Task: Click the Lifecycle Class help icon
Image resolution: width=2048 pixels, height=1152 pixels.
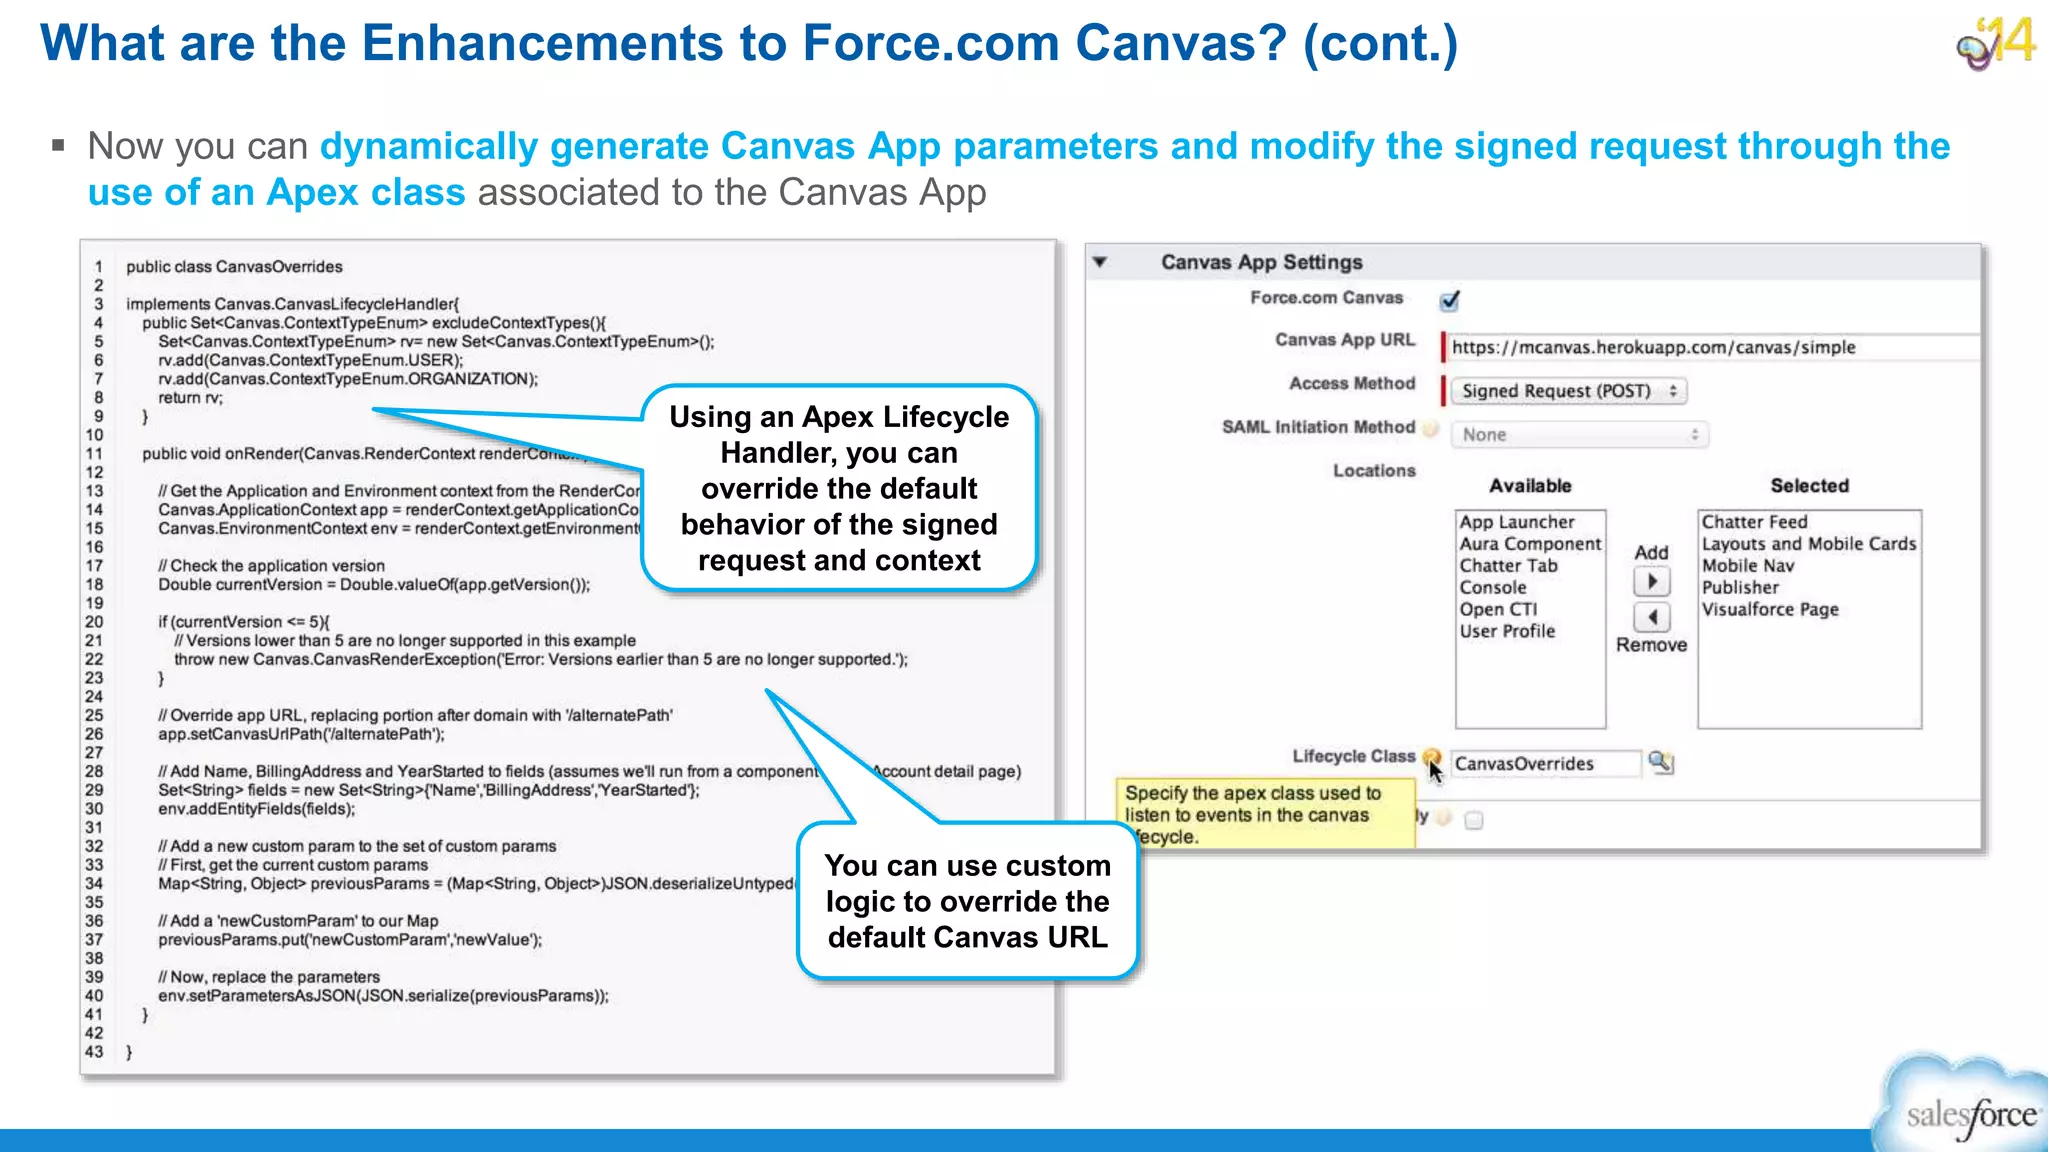Action: (1431, 757)
